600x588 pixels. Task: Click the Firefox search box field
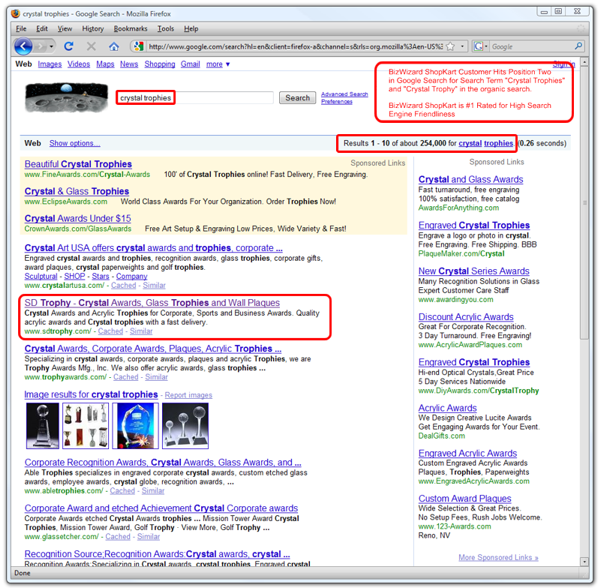532,47
